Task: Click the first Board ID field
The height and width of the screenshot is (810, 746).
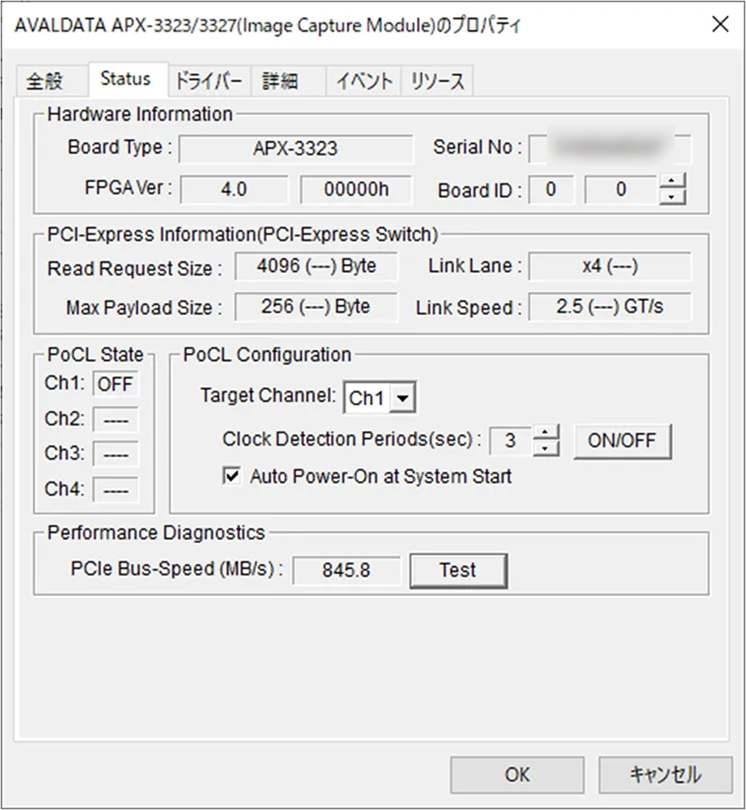Action: click(551, 190)
